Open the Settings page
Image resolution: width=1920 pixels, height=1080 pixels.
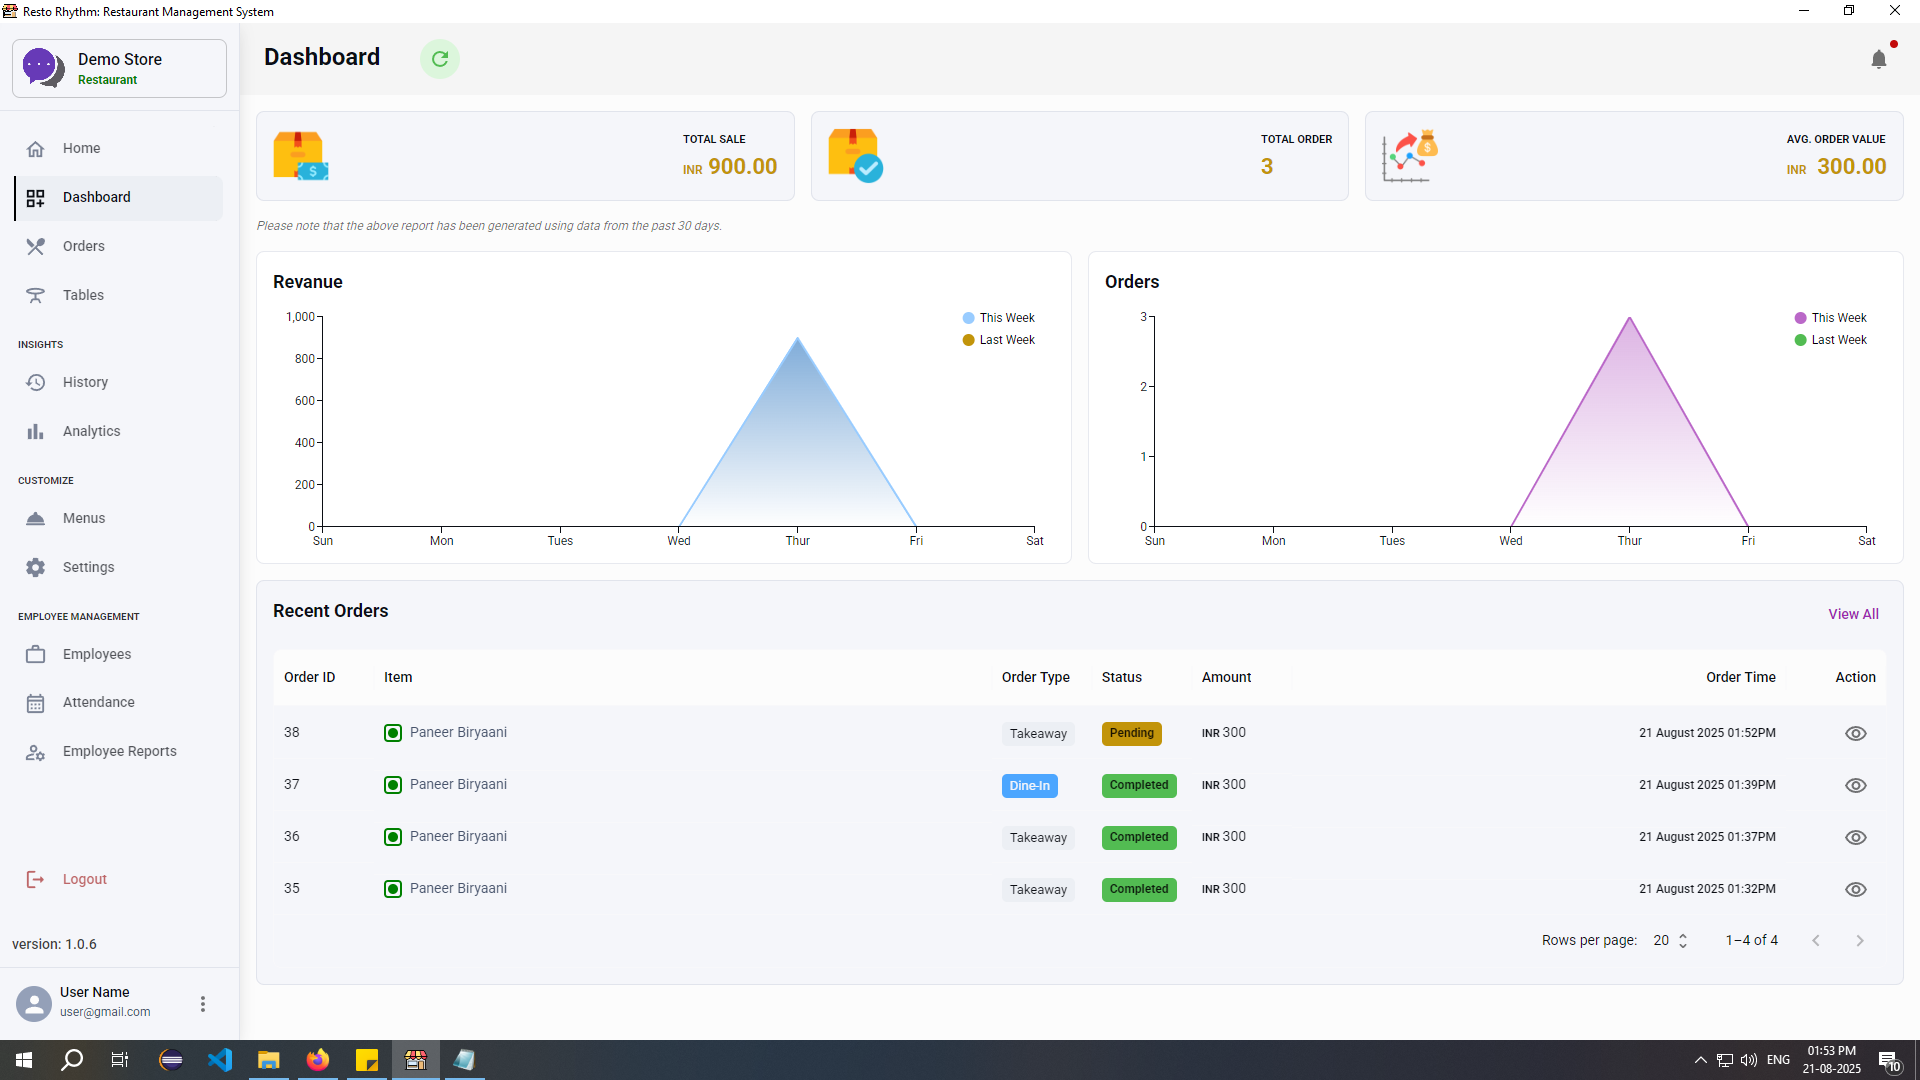[88, 567]
